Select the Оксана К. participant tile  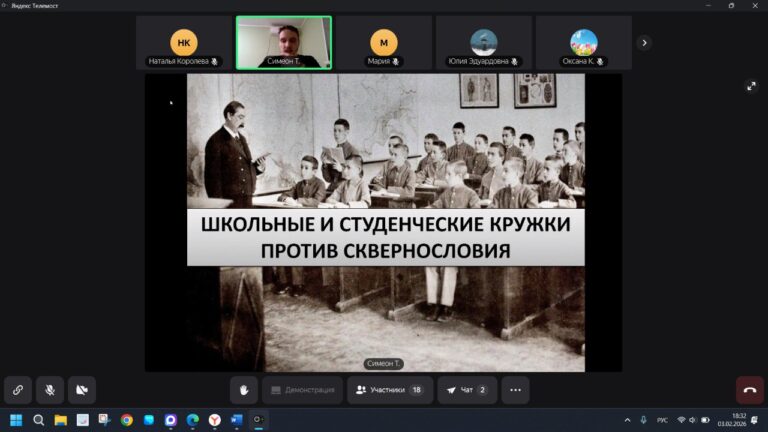click(x=583, y=43)
